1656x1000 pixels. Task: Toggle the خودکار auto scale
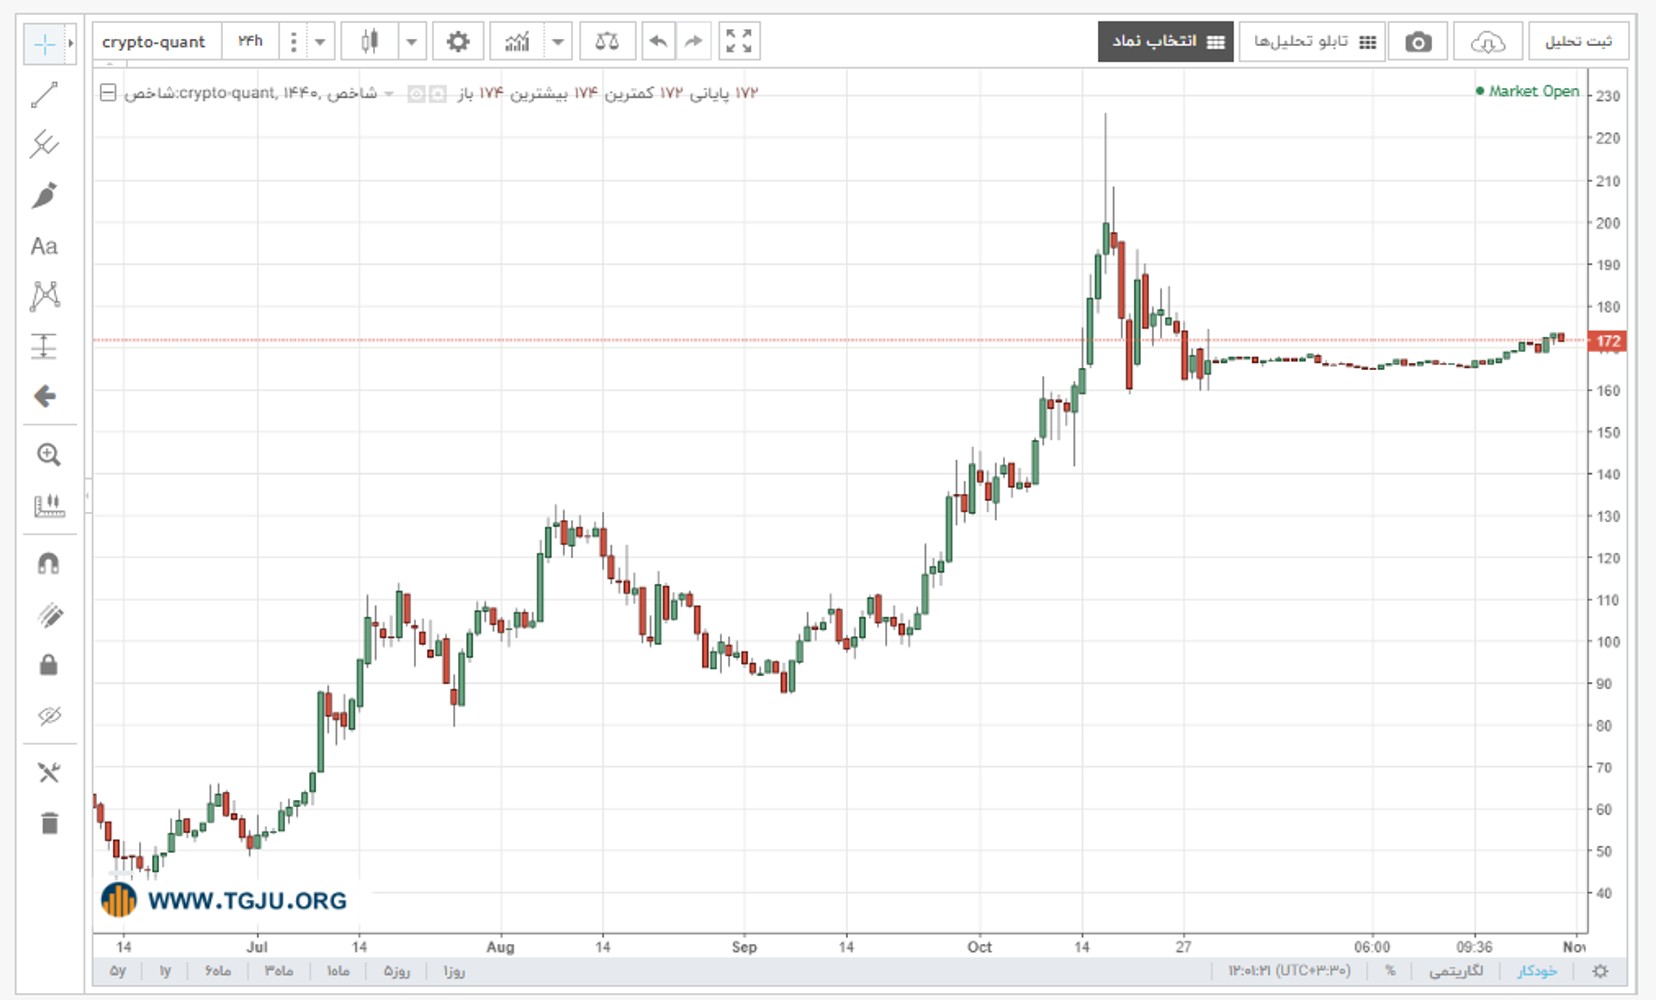pos(1537,971)
